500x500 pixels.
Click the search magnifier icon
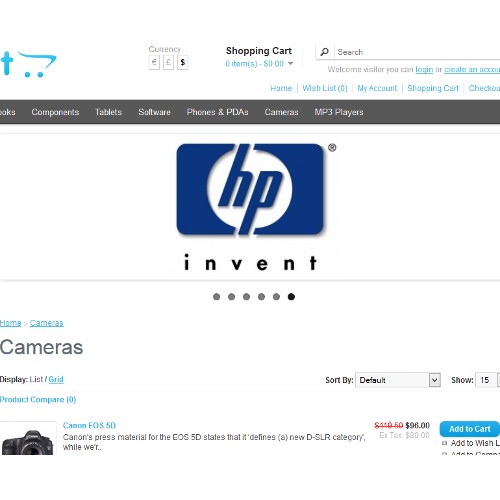324,52
